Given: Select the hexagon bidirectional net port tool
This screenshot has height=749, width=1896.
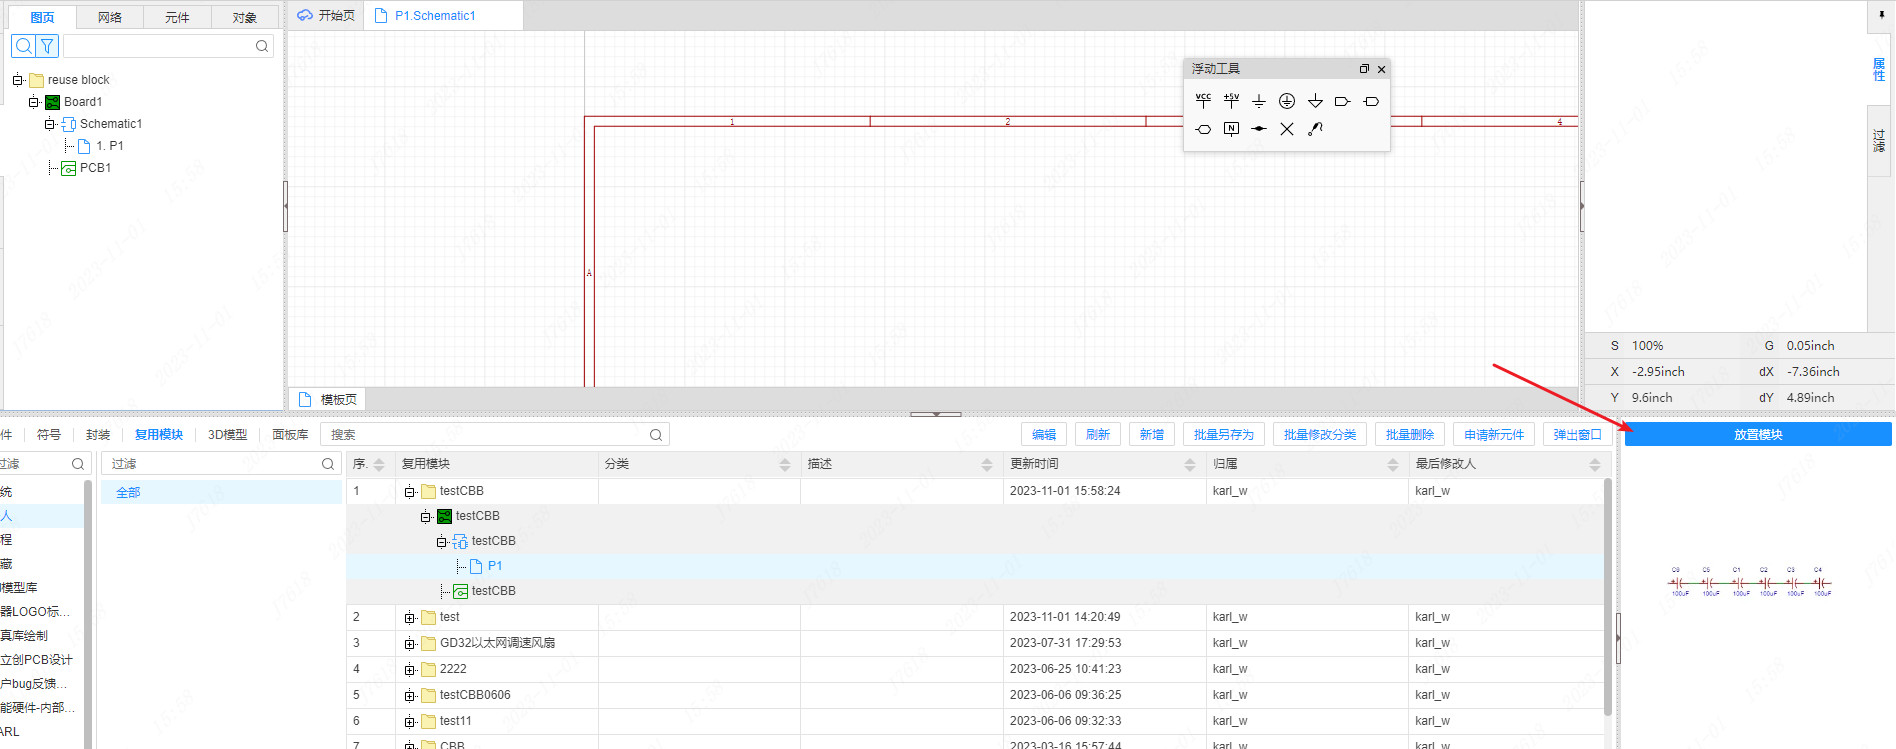Looking at the screenshot, I should (x=1203, y=129).
